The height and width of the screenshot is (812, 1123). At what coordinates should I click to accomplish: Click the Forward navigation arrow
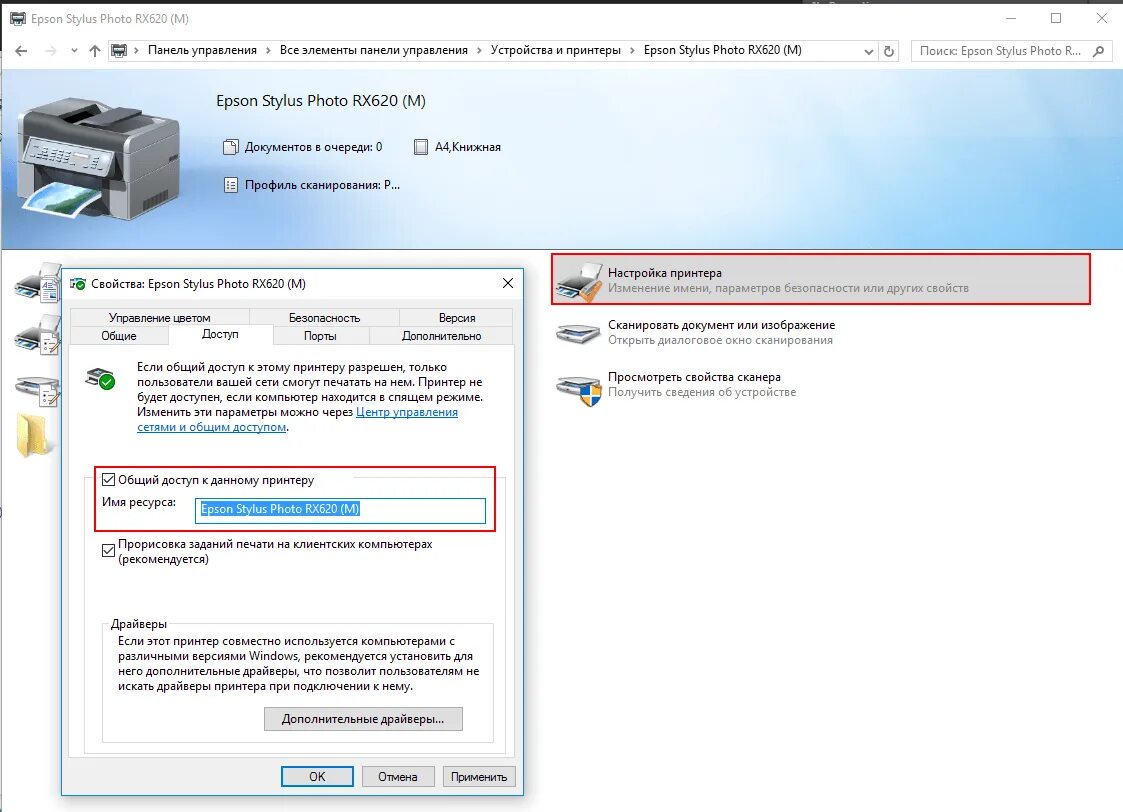(x=49, y=51)
